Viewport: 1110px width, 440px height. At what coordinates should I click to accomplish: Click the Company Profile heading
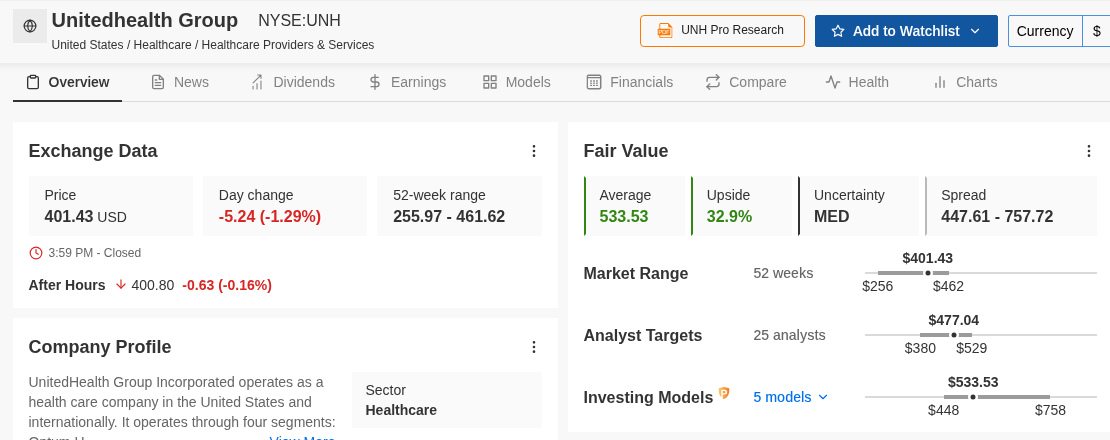(100, 347)
